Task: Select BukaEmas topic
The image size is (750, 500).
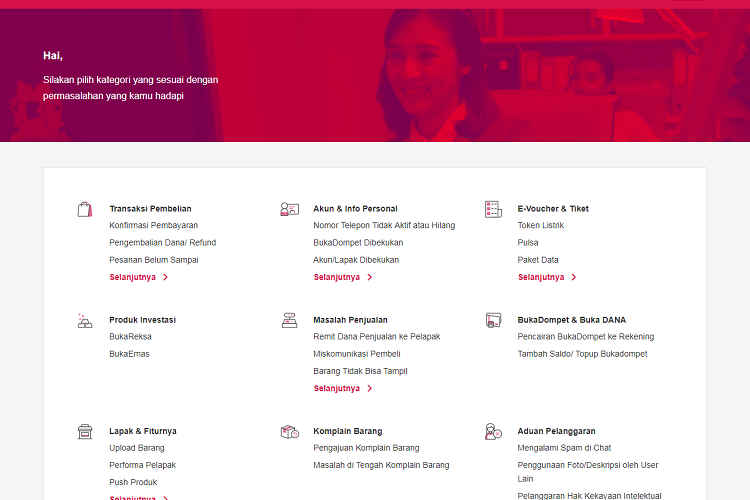Action: click(x=129, y=354)
